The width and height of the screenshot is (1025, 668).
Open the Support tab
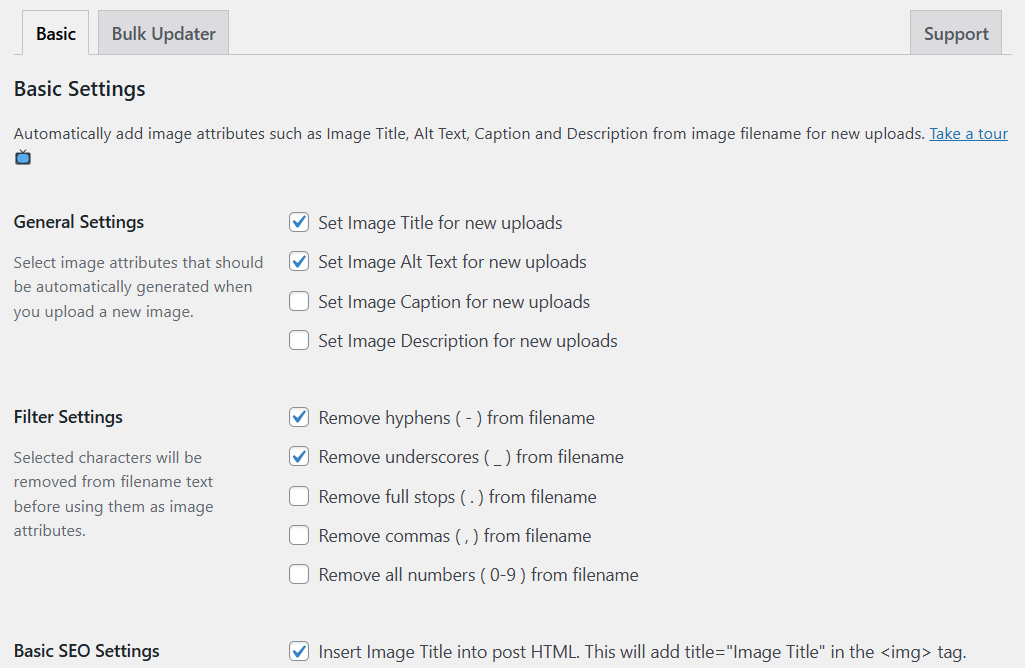pyautogui.click(x=955, y=33)
